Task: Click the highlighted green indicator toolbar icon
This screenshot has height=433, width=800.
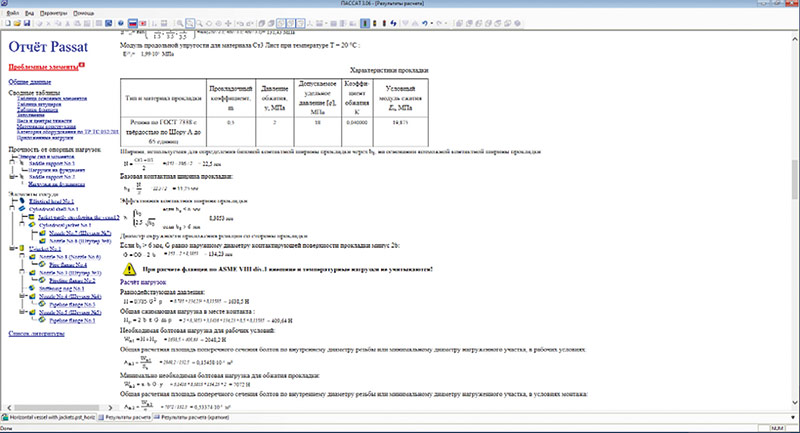Action: 365,23
